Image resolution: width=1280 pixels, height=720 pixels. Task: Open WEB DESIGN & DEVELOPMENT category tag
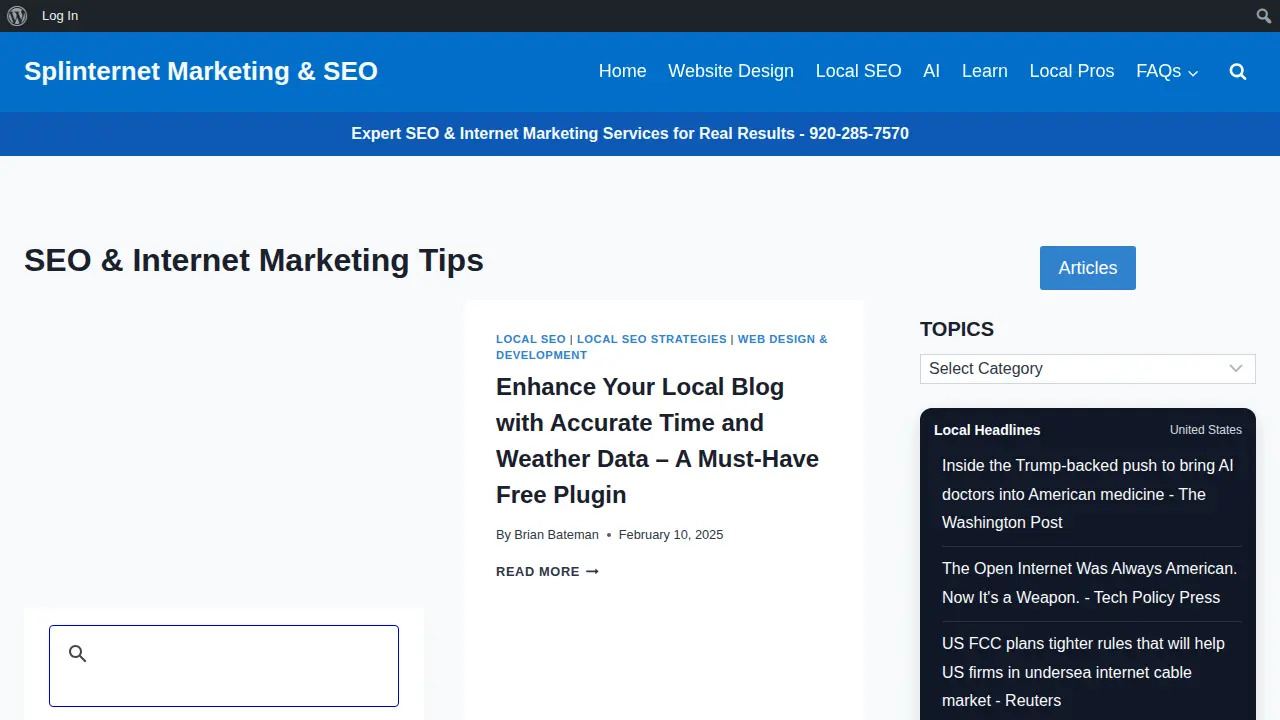pos(662,347)
